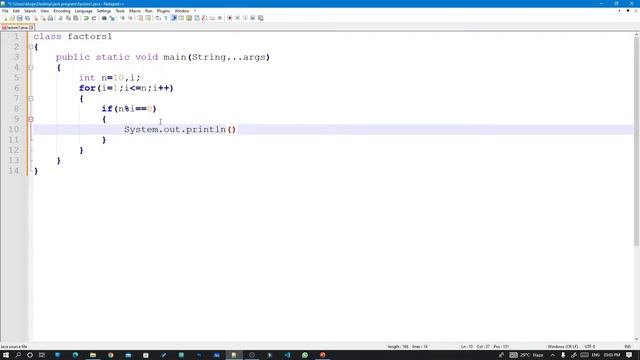Show the Document List panel
The image size is (640, 360).
pos(197,18)
